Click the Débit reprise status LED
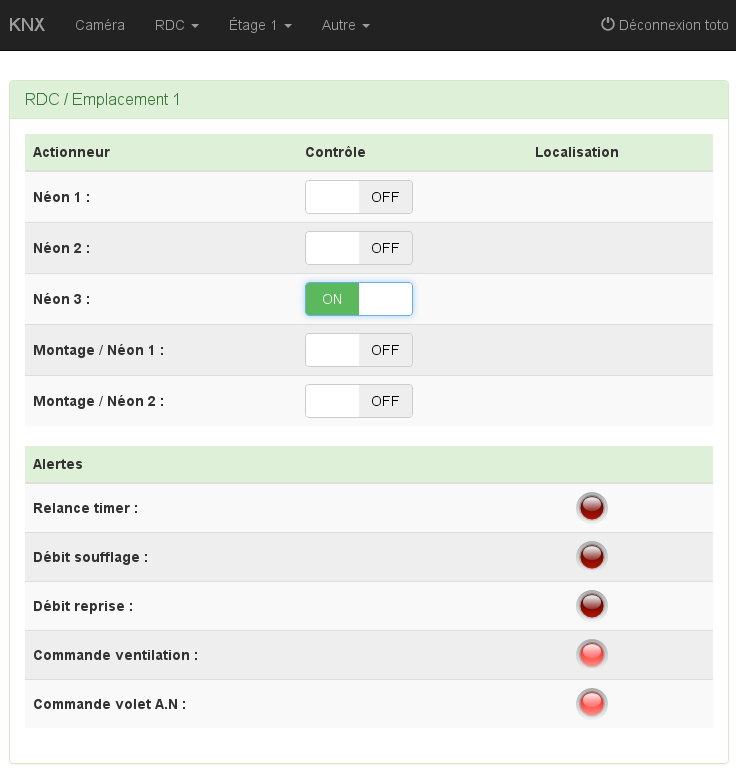Viewport: 736px width, 776px height. coord(591,606)
